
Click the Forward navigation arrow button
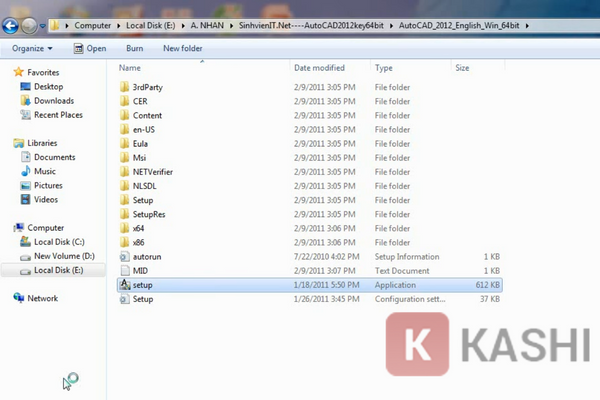[29, 26]
